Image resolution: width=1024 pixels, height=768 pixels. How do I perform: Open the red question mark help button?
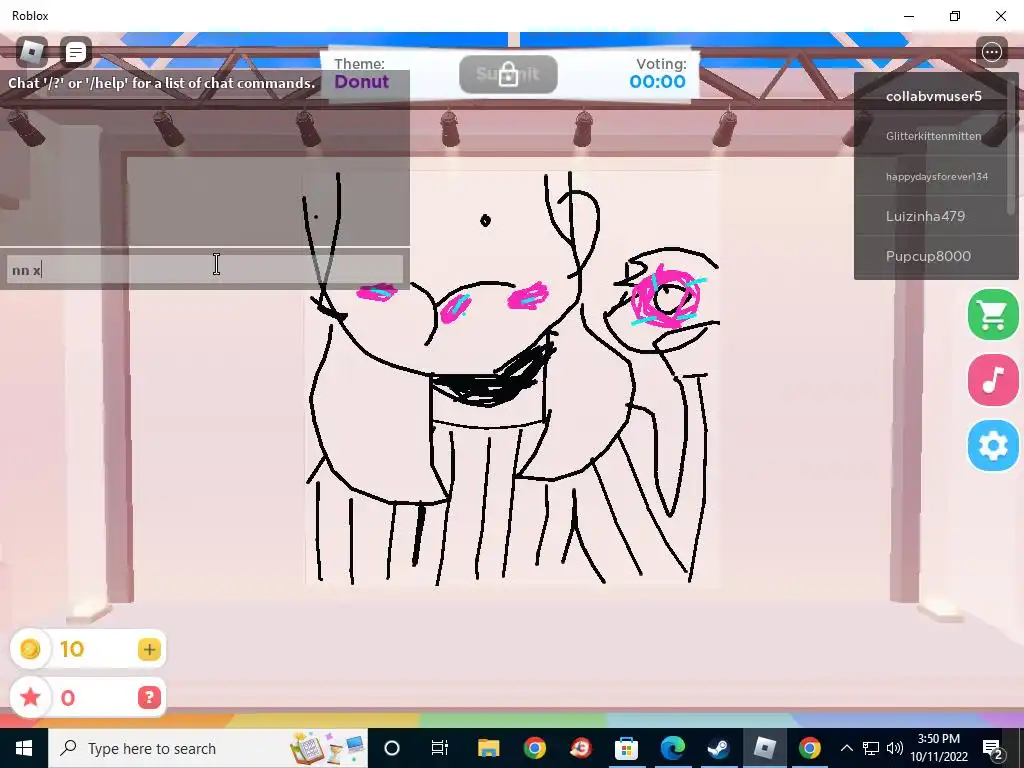[x=149, y=697]
